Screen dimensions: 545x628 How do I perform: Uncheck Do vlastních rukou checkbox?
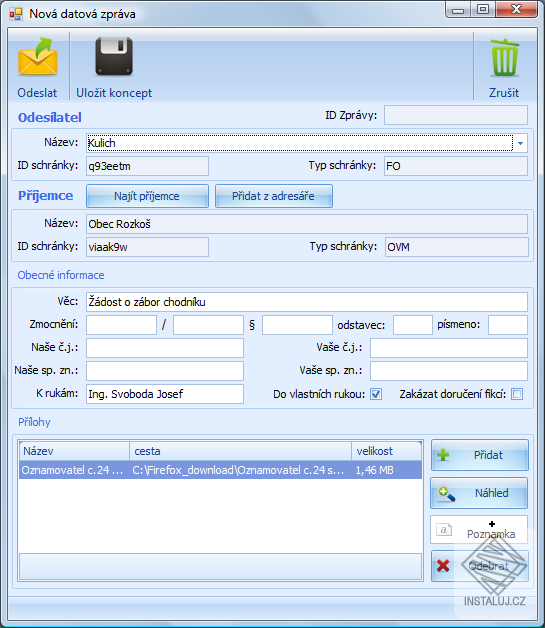click(376, 394)
